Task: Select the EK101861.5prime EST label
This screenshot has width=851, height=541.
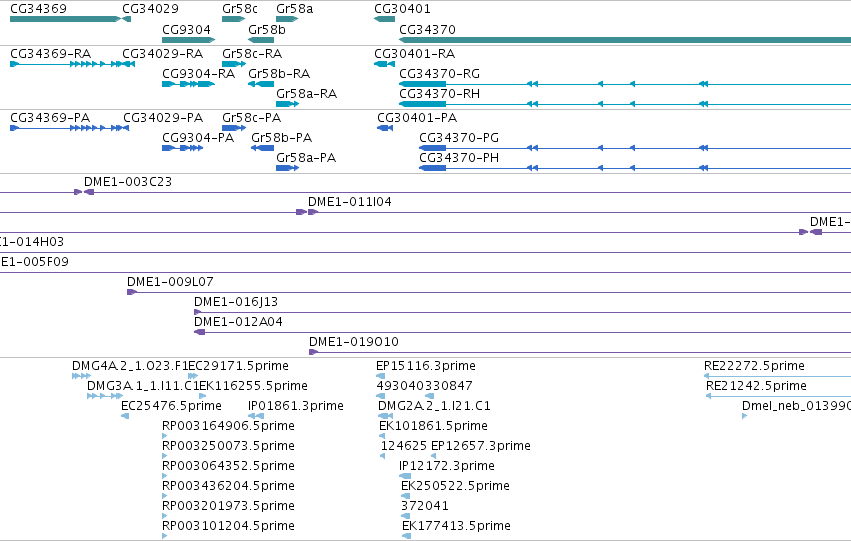Action: (x=433, y=426)
